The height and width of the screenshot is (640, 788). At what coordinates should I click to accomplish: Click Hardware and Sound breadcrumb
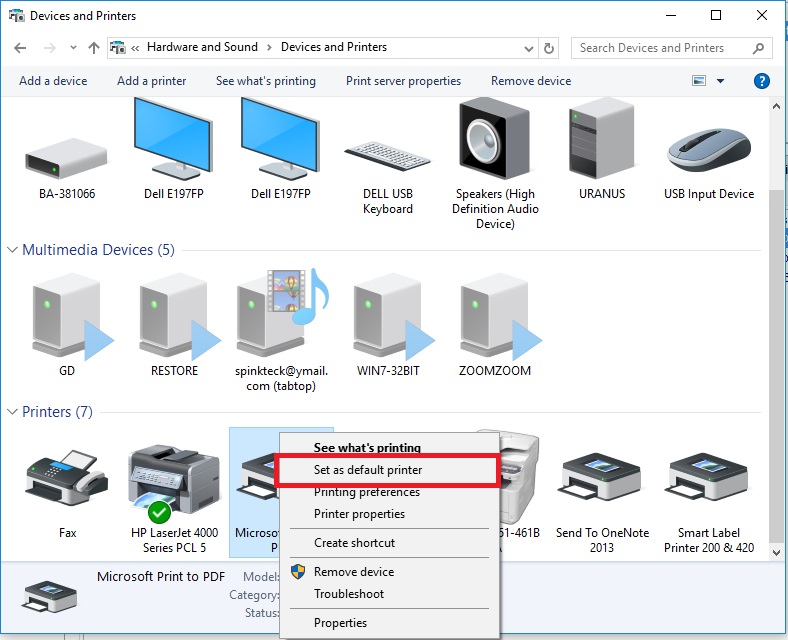[202, 47]
